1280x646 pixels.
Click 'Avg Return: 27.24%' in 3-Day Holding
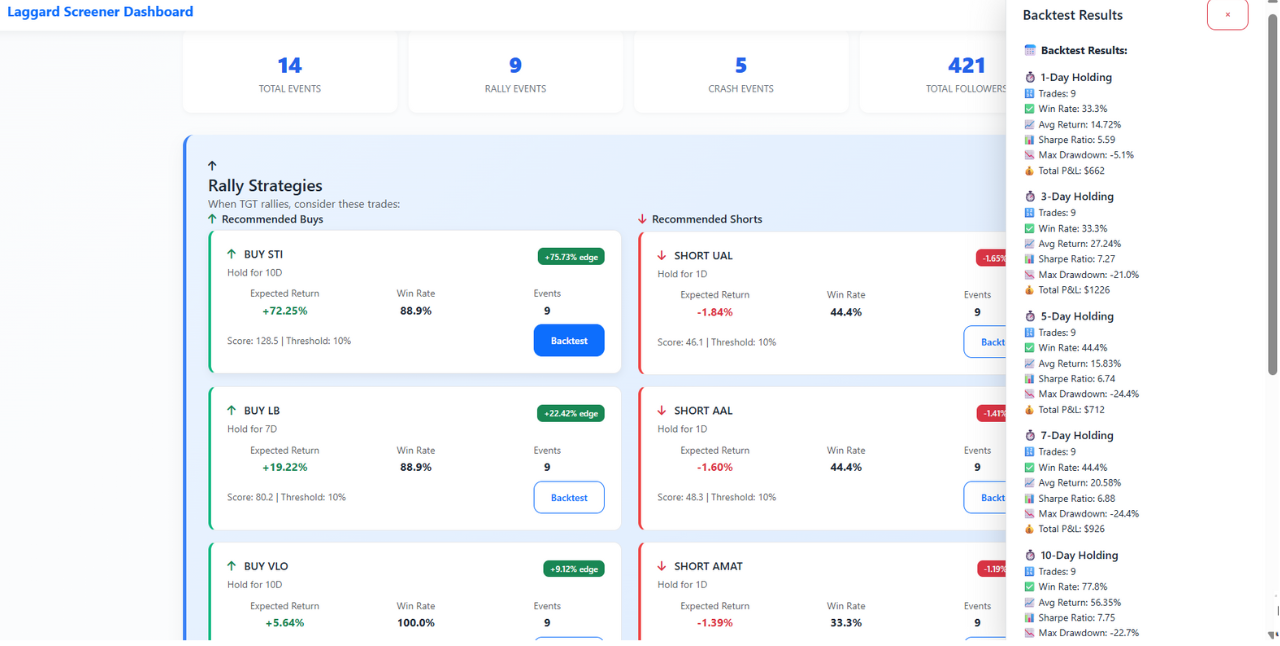(1080, 244)
